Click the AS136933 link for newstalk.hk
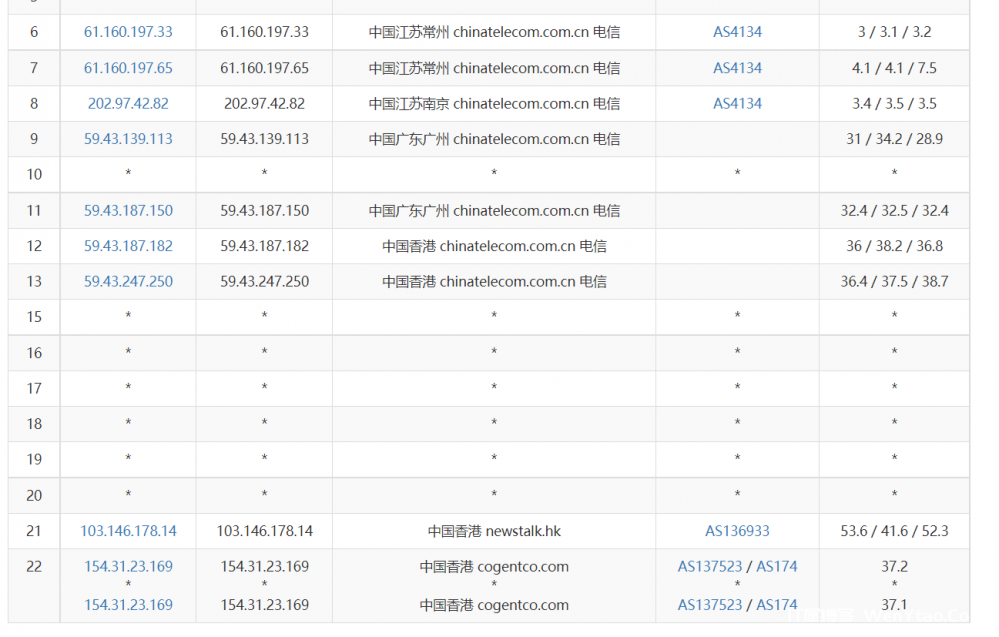Image resolution: width=999 pixels, height=637 pixels. pos(736,530)
